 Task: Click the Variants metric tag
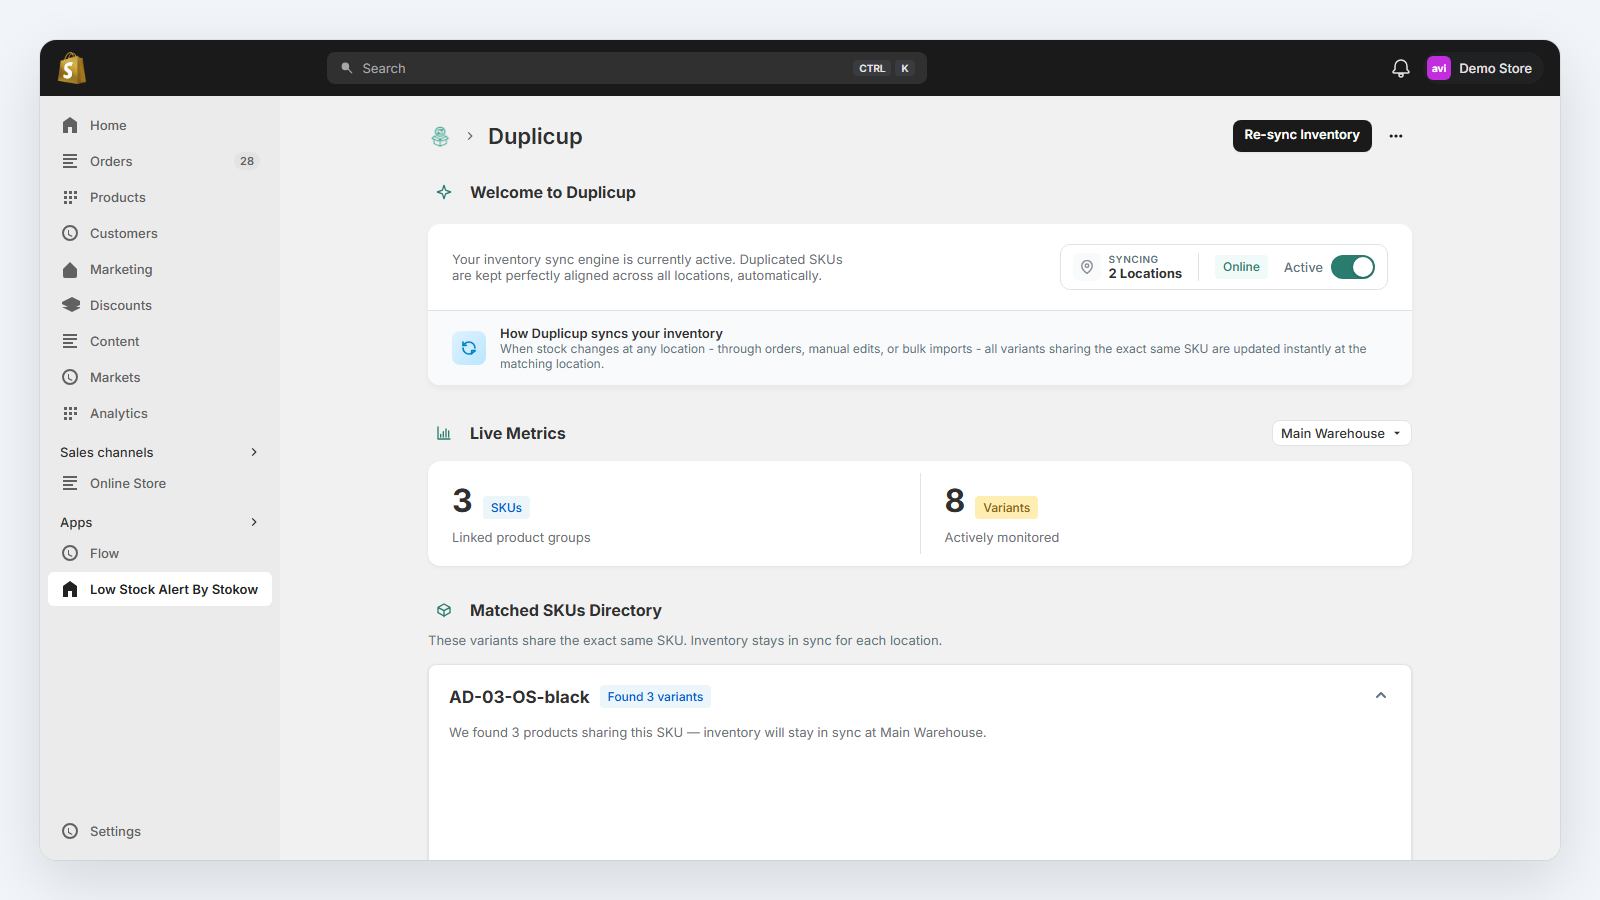[1006, 508]
